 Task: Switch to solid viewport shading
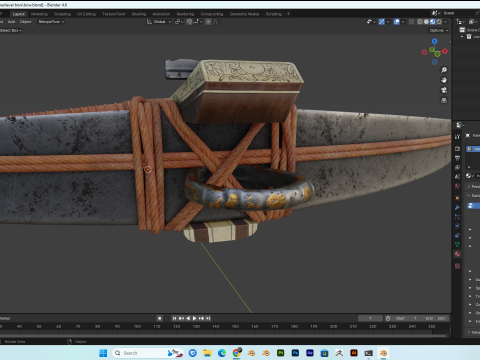[426, 22]
